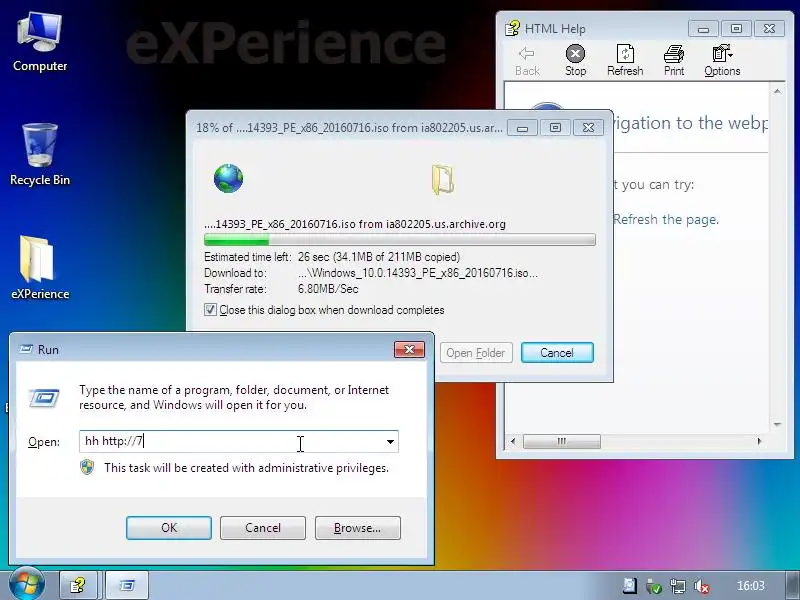Click the administrative privileges shield icon
Image resolution: width=800 pixels, height=600 pixels.
(x=87, y=467)
